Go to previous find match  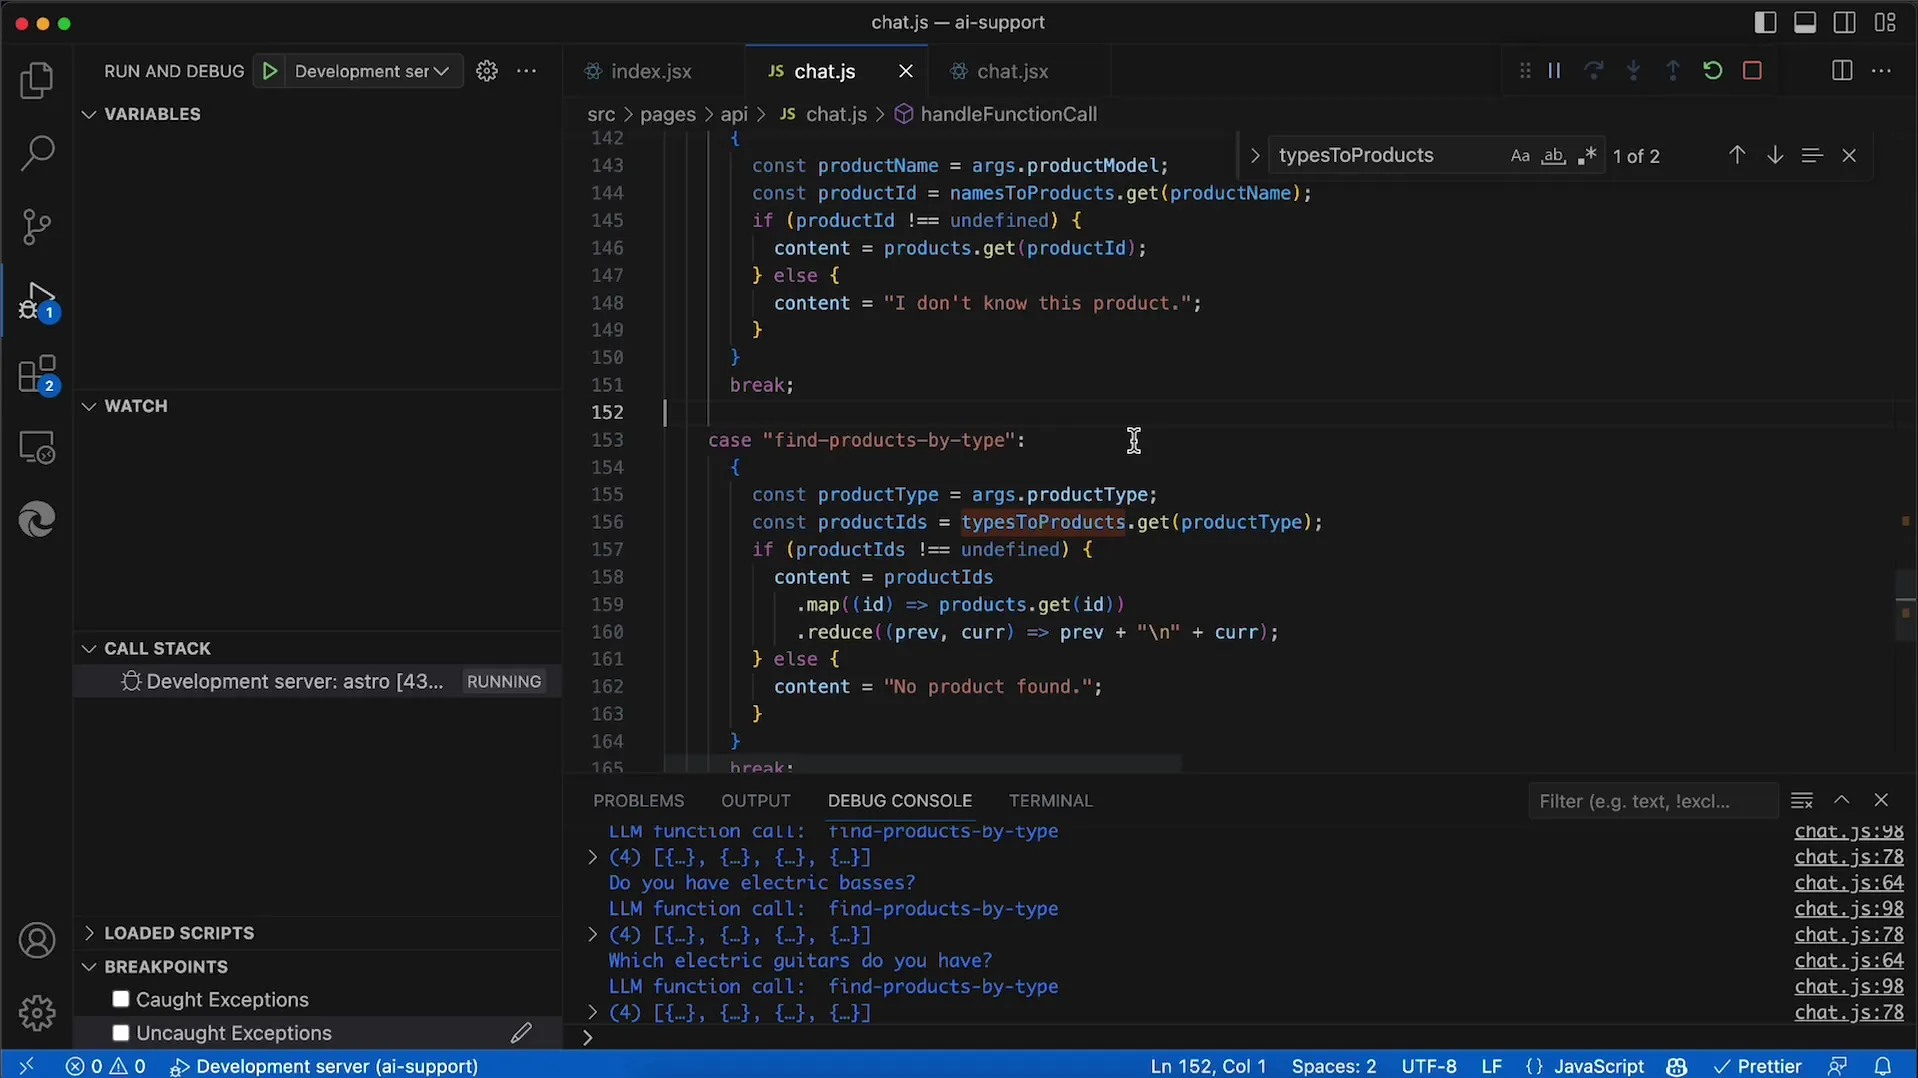(1737, 155)
